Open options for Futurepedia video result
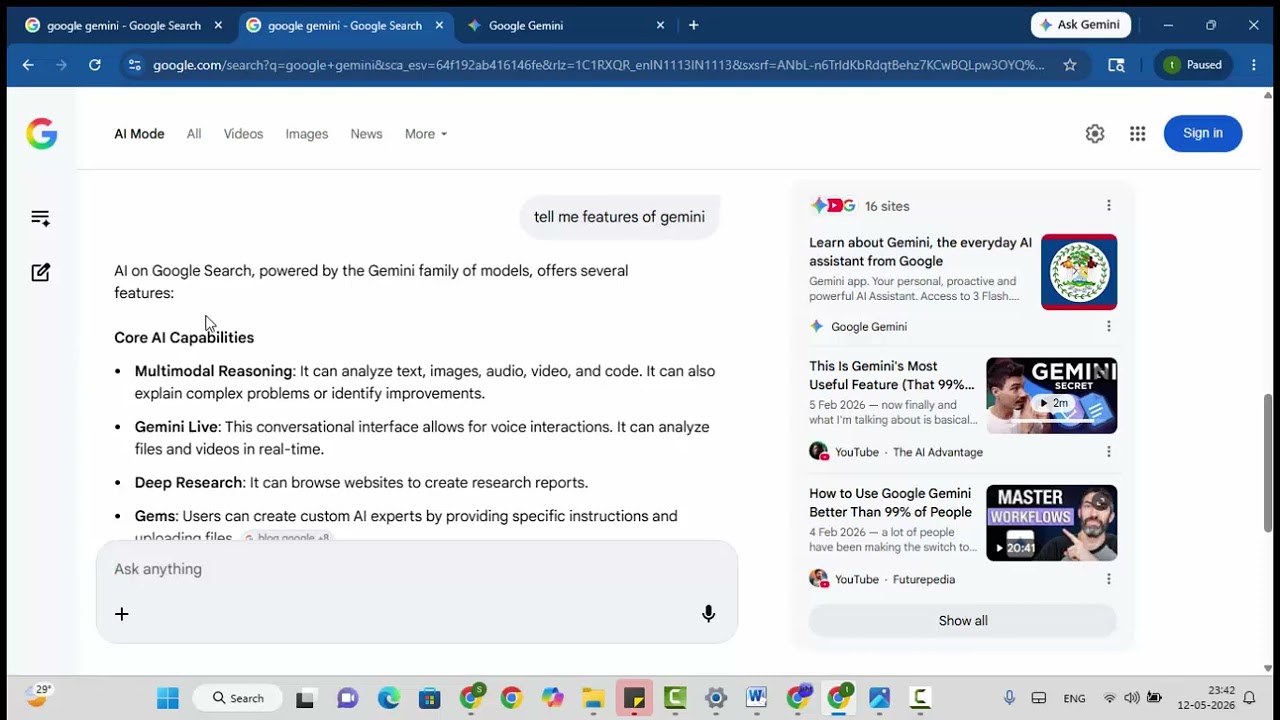1280x720 pixels. point(1108,579)
